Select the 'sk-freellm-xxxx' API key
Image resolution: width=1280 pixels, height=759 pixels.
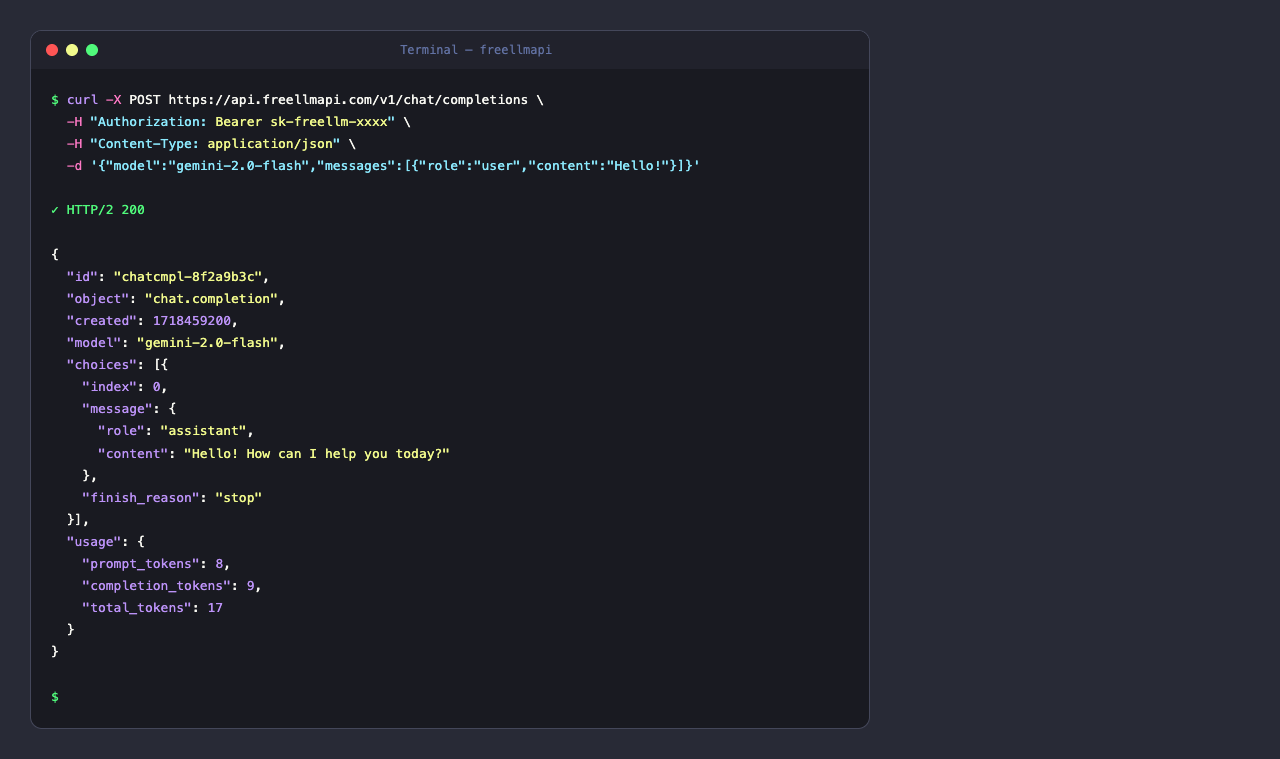point(328,122)
